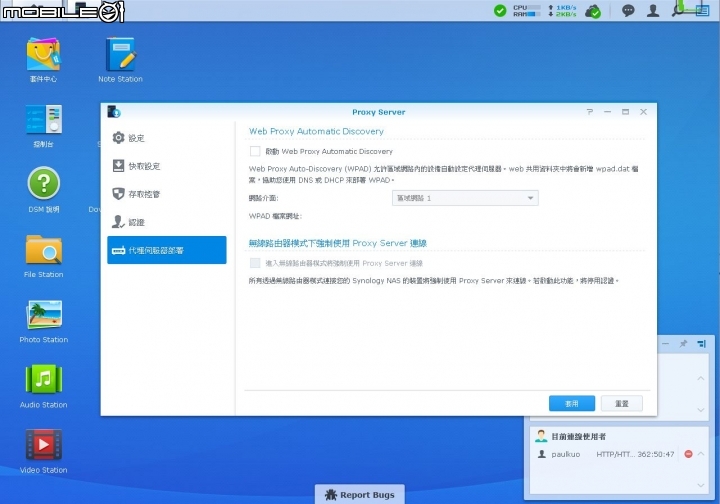Launch Audio Station from desktop
The width and height of the screenshot is (720, 504).
pyautogui.click(x=43, y=380)
